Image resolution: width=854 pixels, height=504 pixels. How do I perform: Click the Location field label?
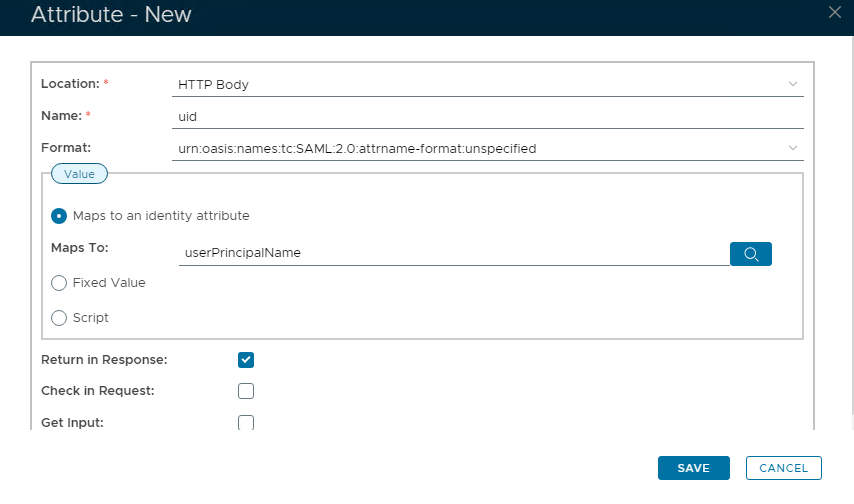[70, 84]
